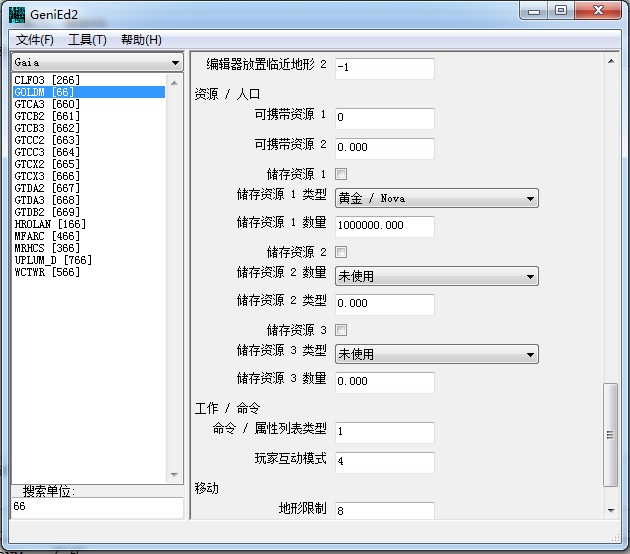Click the GeniEd2 application icon in title bar
The height and width of the screenshot is (554, 630).
point(17,13)
